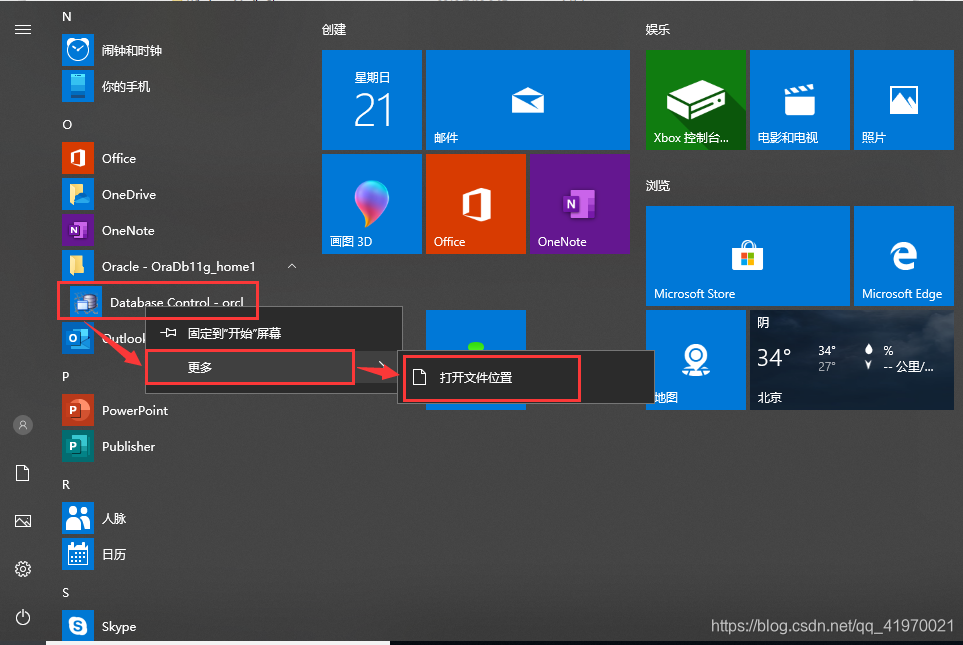Click the 创建 tile group title

click(334, 29)
